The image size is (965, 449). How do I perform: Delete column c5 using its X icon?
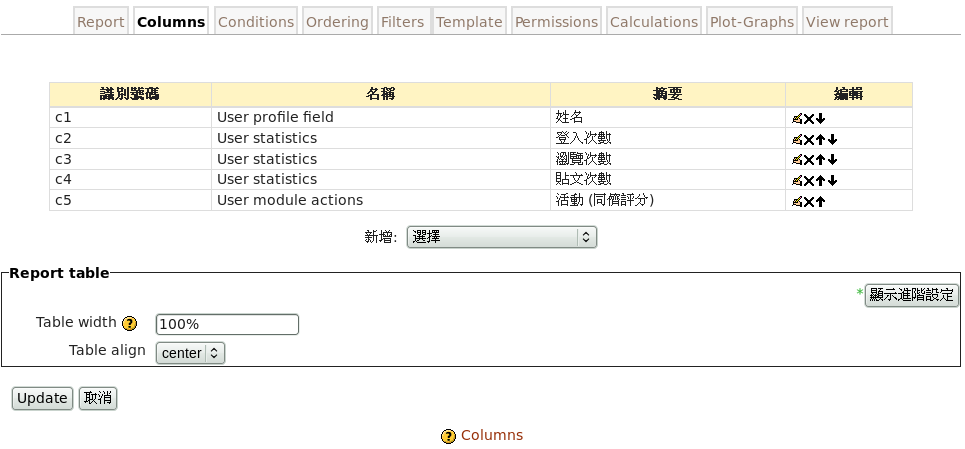tap(809, 202)
